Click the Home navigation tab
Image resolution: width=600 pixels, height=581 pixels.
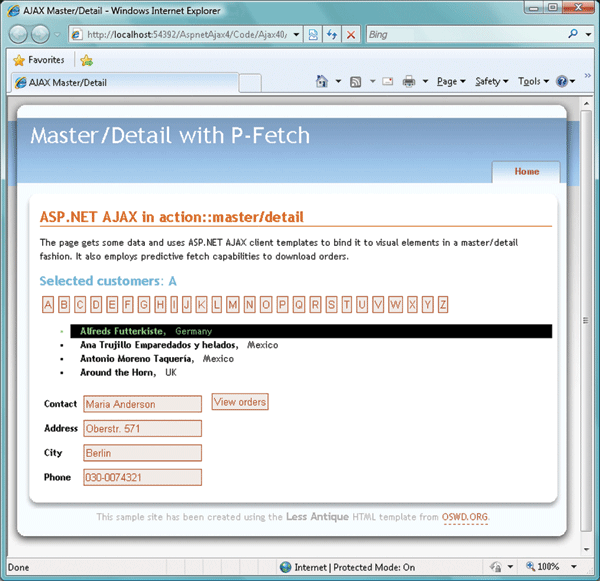click(527, 171)
